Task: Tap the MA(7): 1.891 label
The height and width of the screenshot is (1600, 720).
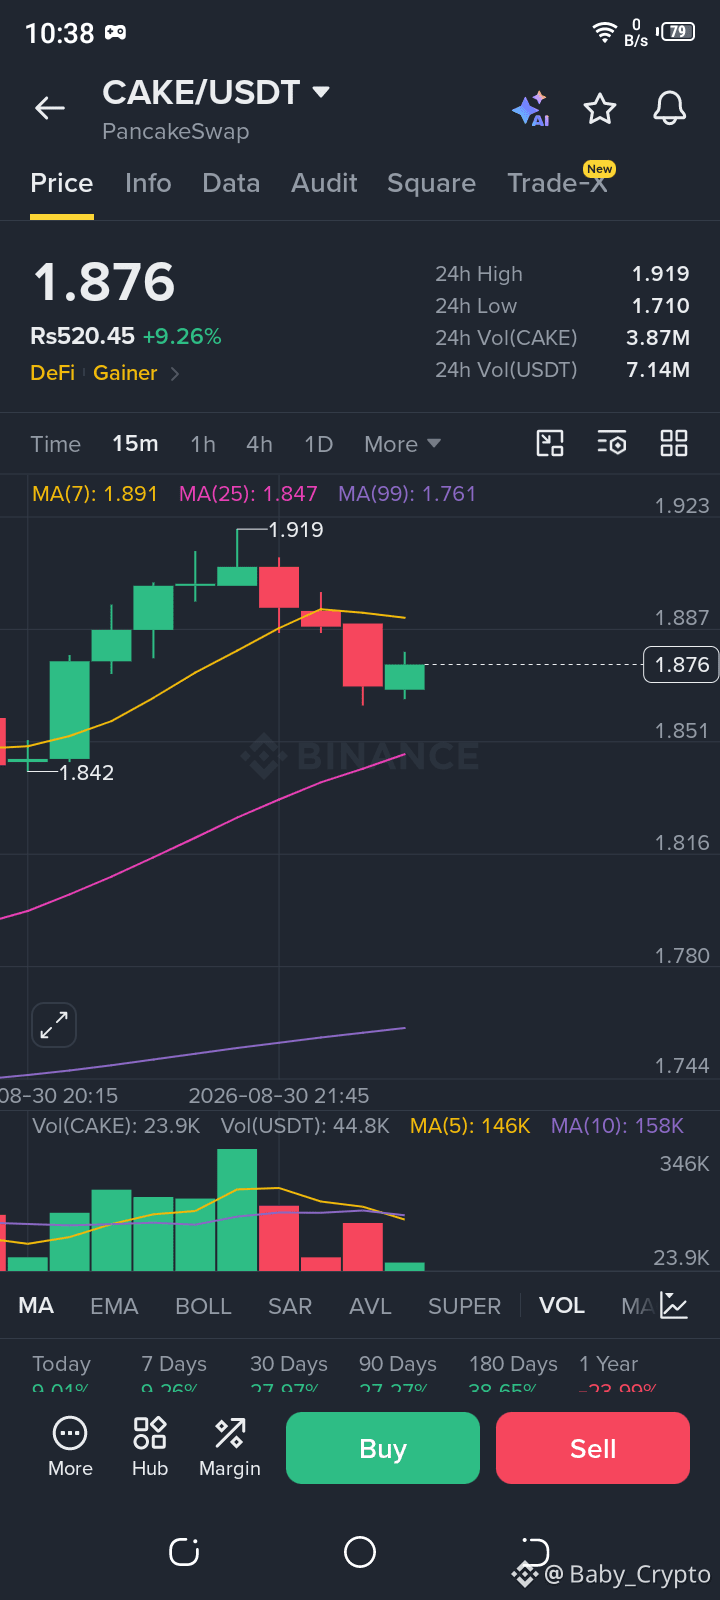Action: (x=95, y=494)
